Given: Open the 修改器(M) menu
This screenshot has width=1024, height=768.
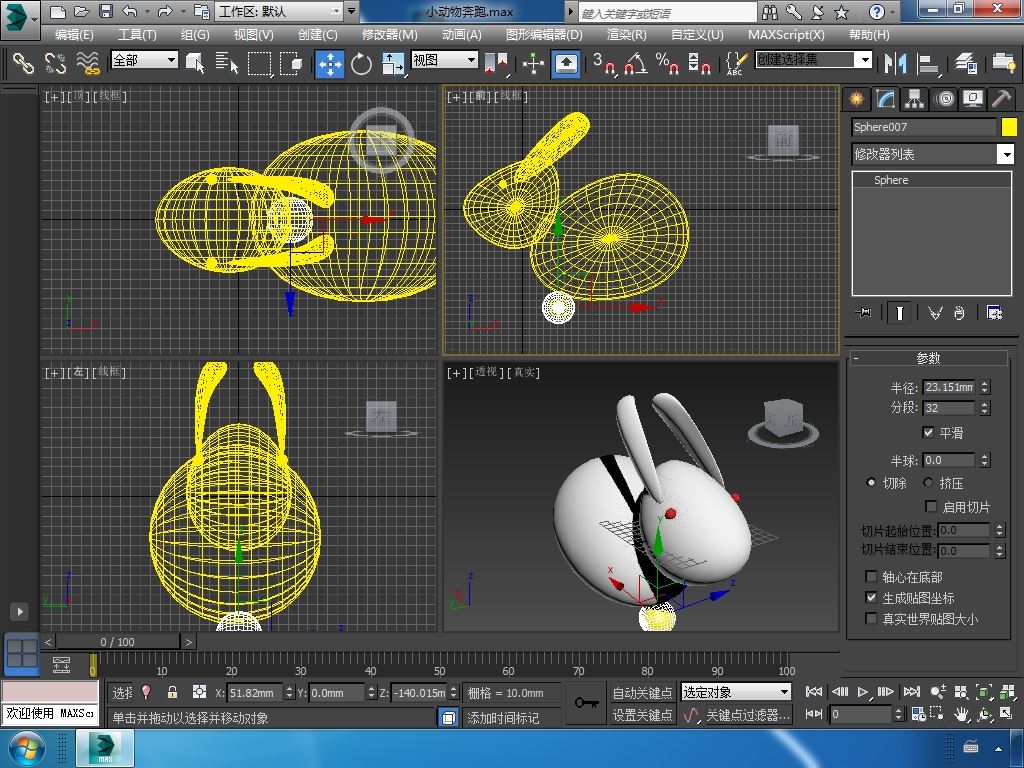Looking at the screenshot, I should [x=389, y=34].
